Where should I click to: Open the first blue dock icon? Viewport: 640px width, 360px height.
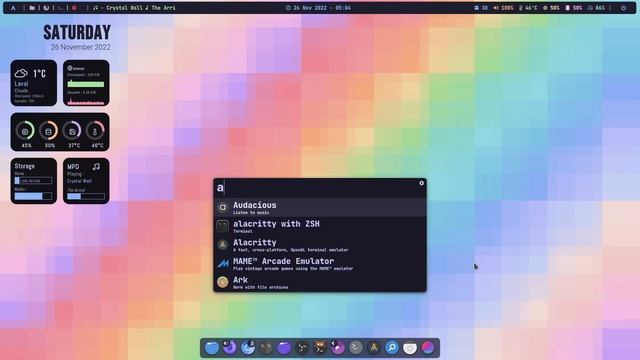212,348
